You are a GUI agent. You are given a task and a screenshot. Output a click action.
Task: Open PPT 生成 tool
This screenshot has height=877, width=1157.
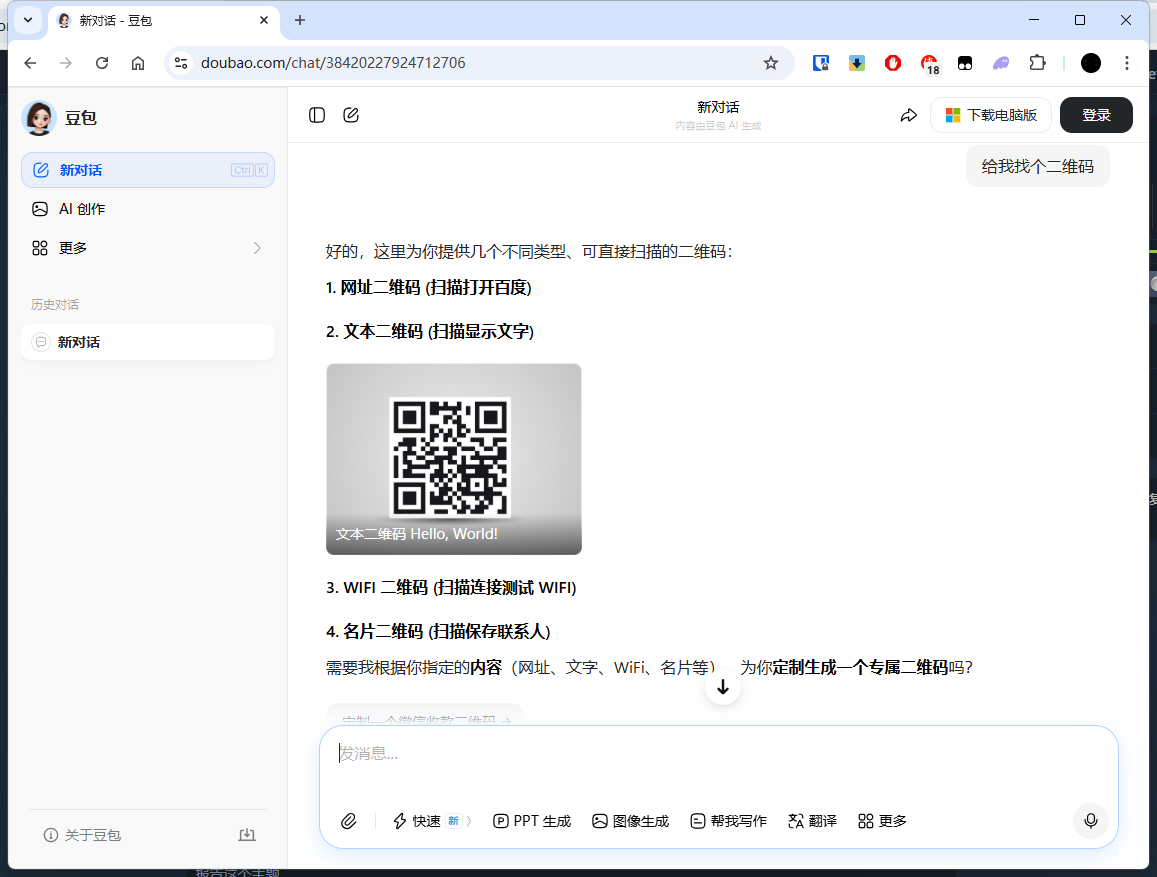pos(532,821)
